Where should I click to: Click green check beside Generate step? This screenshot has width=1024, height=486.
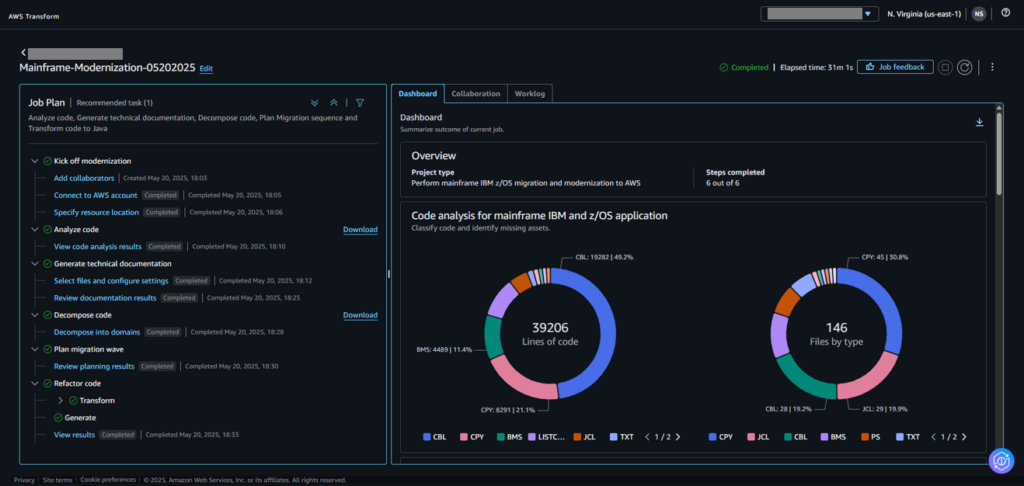pos(58,417)
